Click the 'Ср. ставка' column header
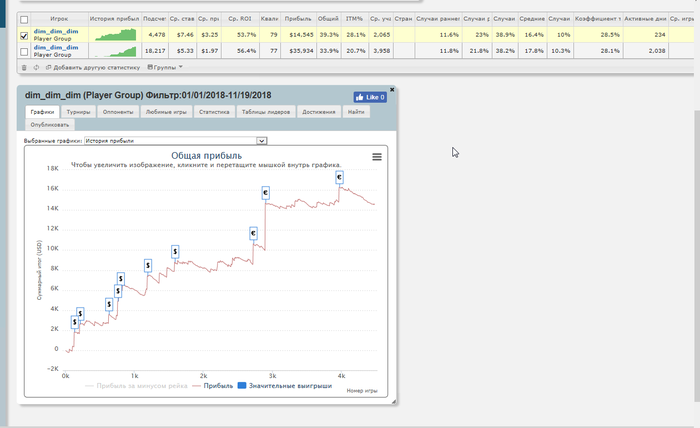The height and width of the screenshot is (428, 700). pyautogui.click(x=182, y=19)
